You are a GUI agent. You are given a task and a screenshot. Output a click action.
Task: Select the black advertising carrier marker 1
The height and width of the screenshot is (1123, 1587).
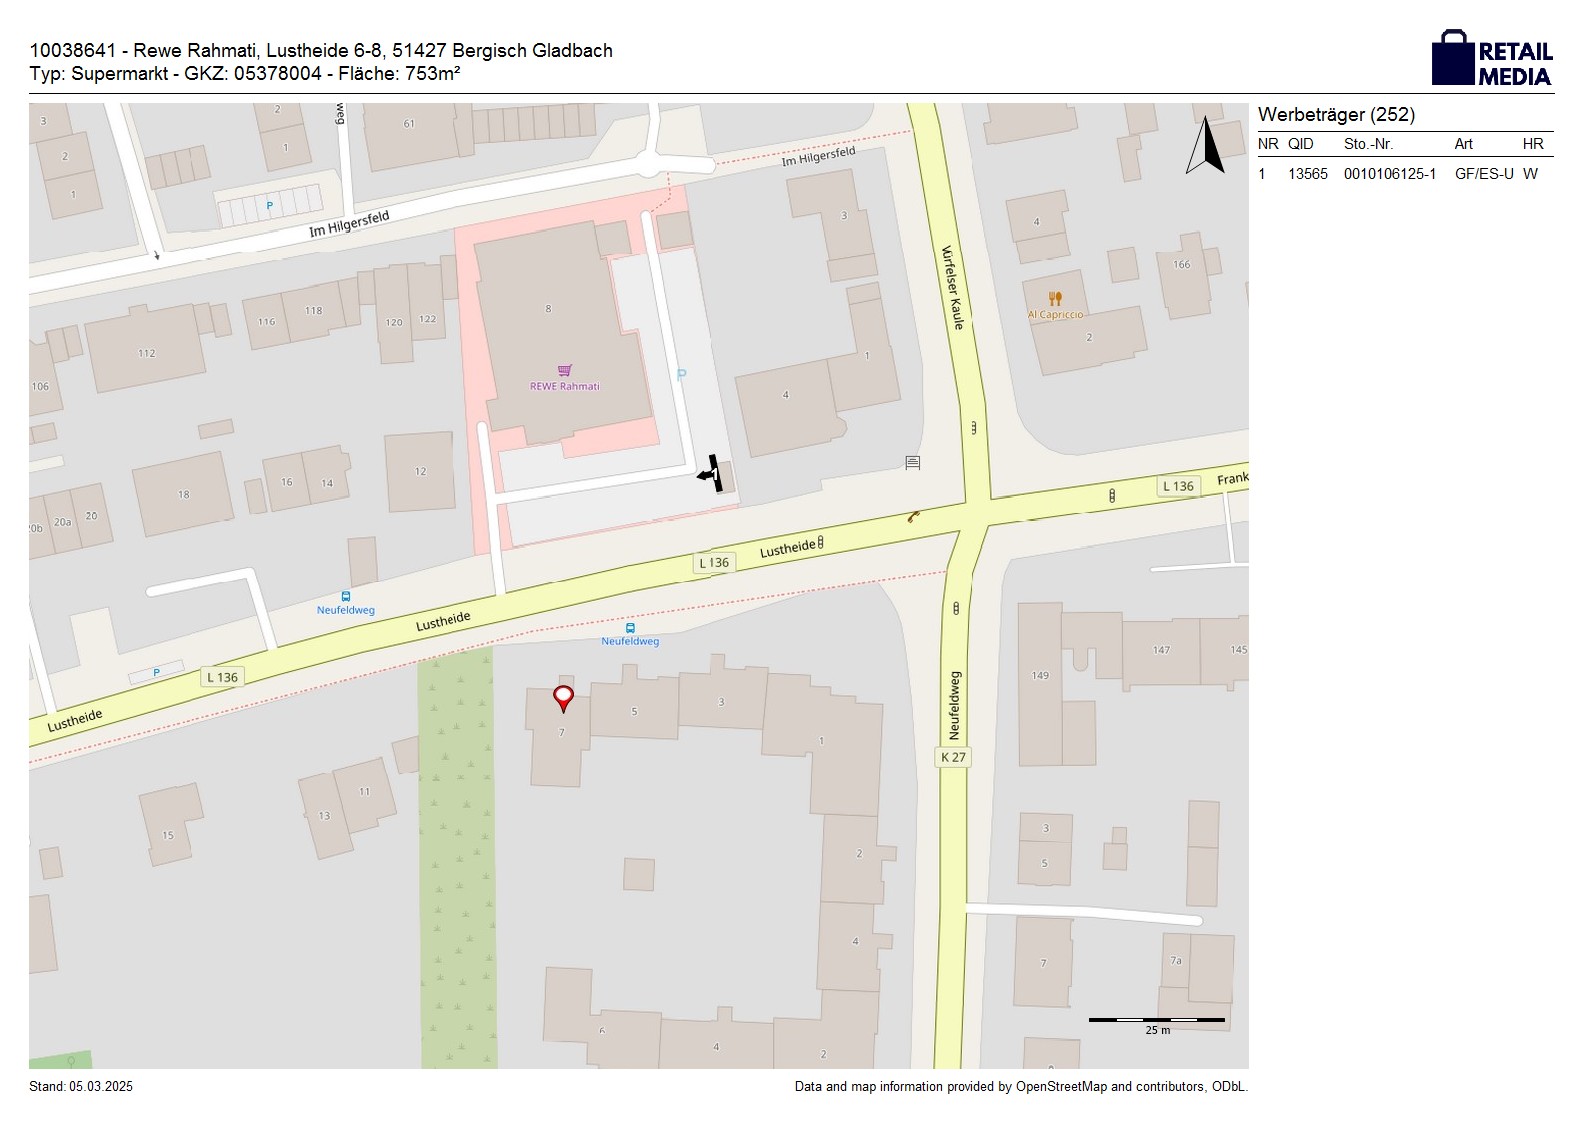coord(712,474)
